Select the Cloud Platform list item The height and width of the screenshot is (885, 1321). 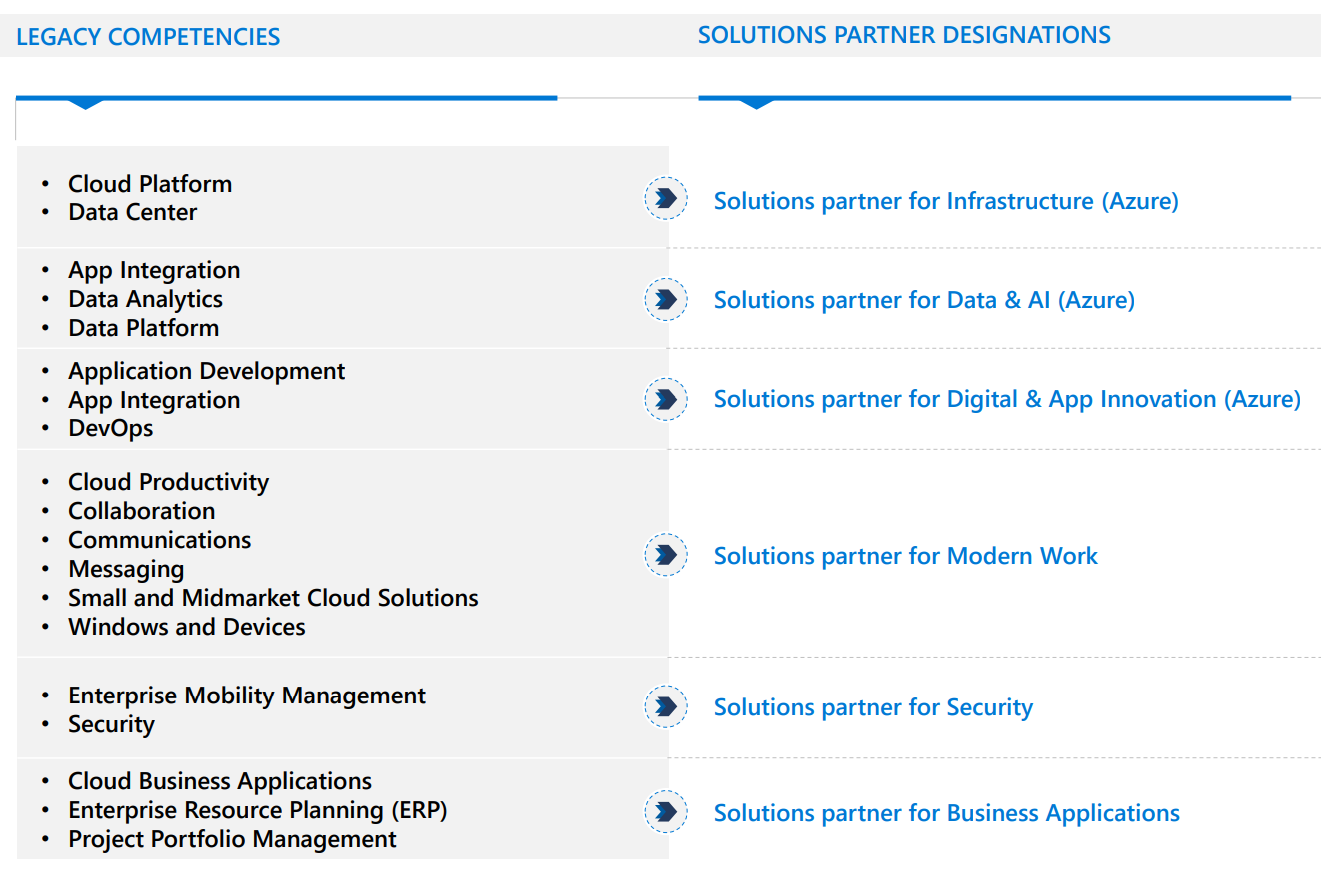150,184
